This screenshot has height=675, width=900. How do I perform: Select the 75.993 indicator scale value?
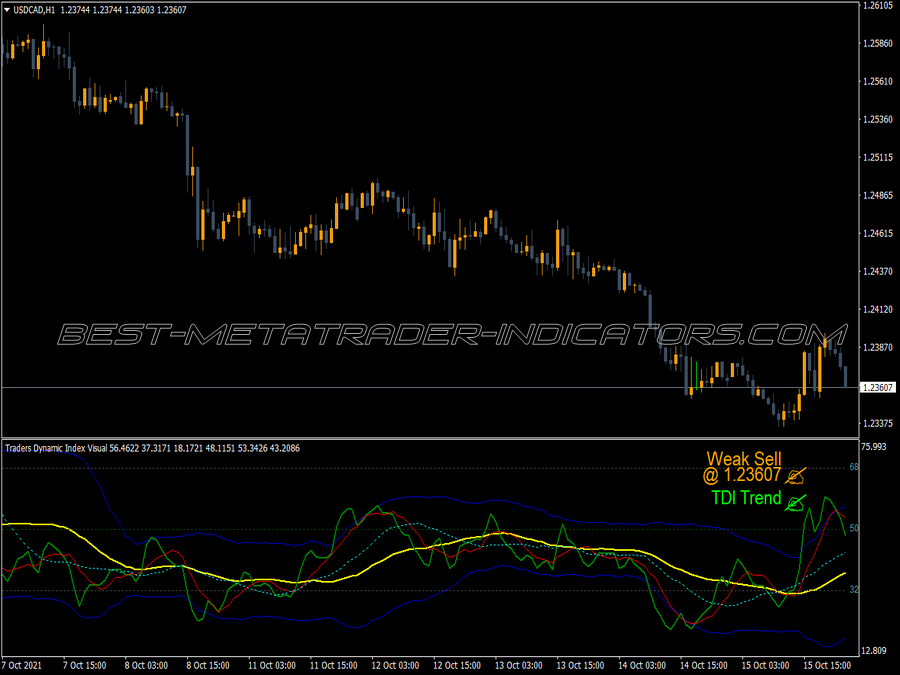point(874,447)
